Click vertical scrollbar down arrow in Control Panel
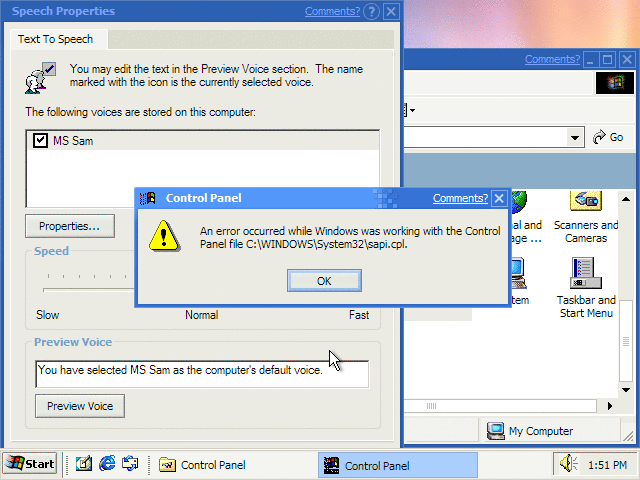Screen dimensions: 640x480 (x=626, y=390)
